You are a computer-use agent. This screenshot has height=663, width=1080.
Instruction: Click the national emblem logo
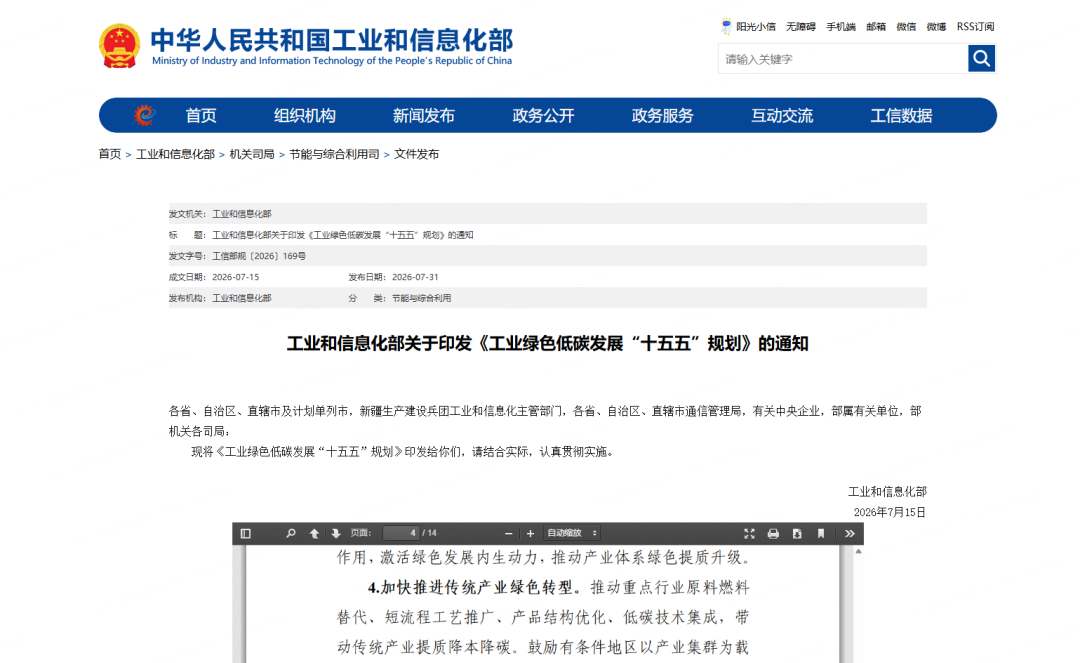point(119,45)
